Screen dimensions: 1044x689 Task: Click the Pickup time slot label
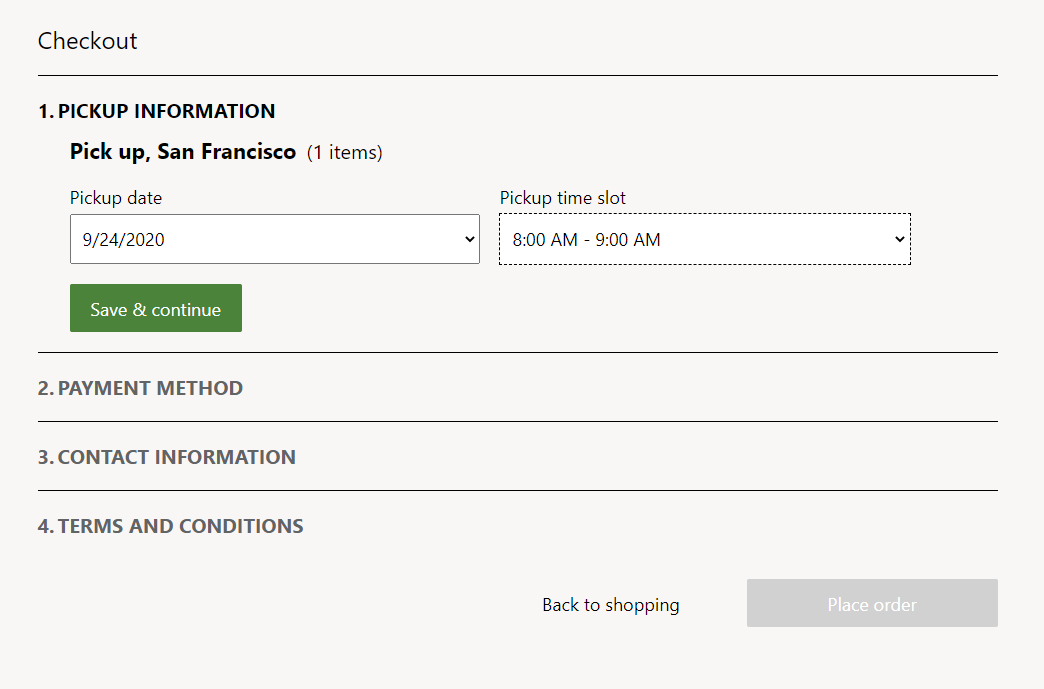[562, 197]
